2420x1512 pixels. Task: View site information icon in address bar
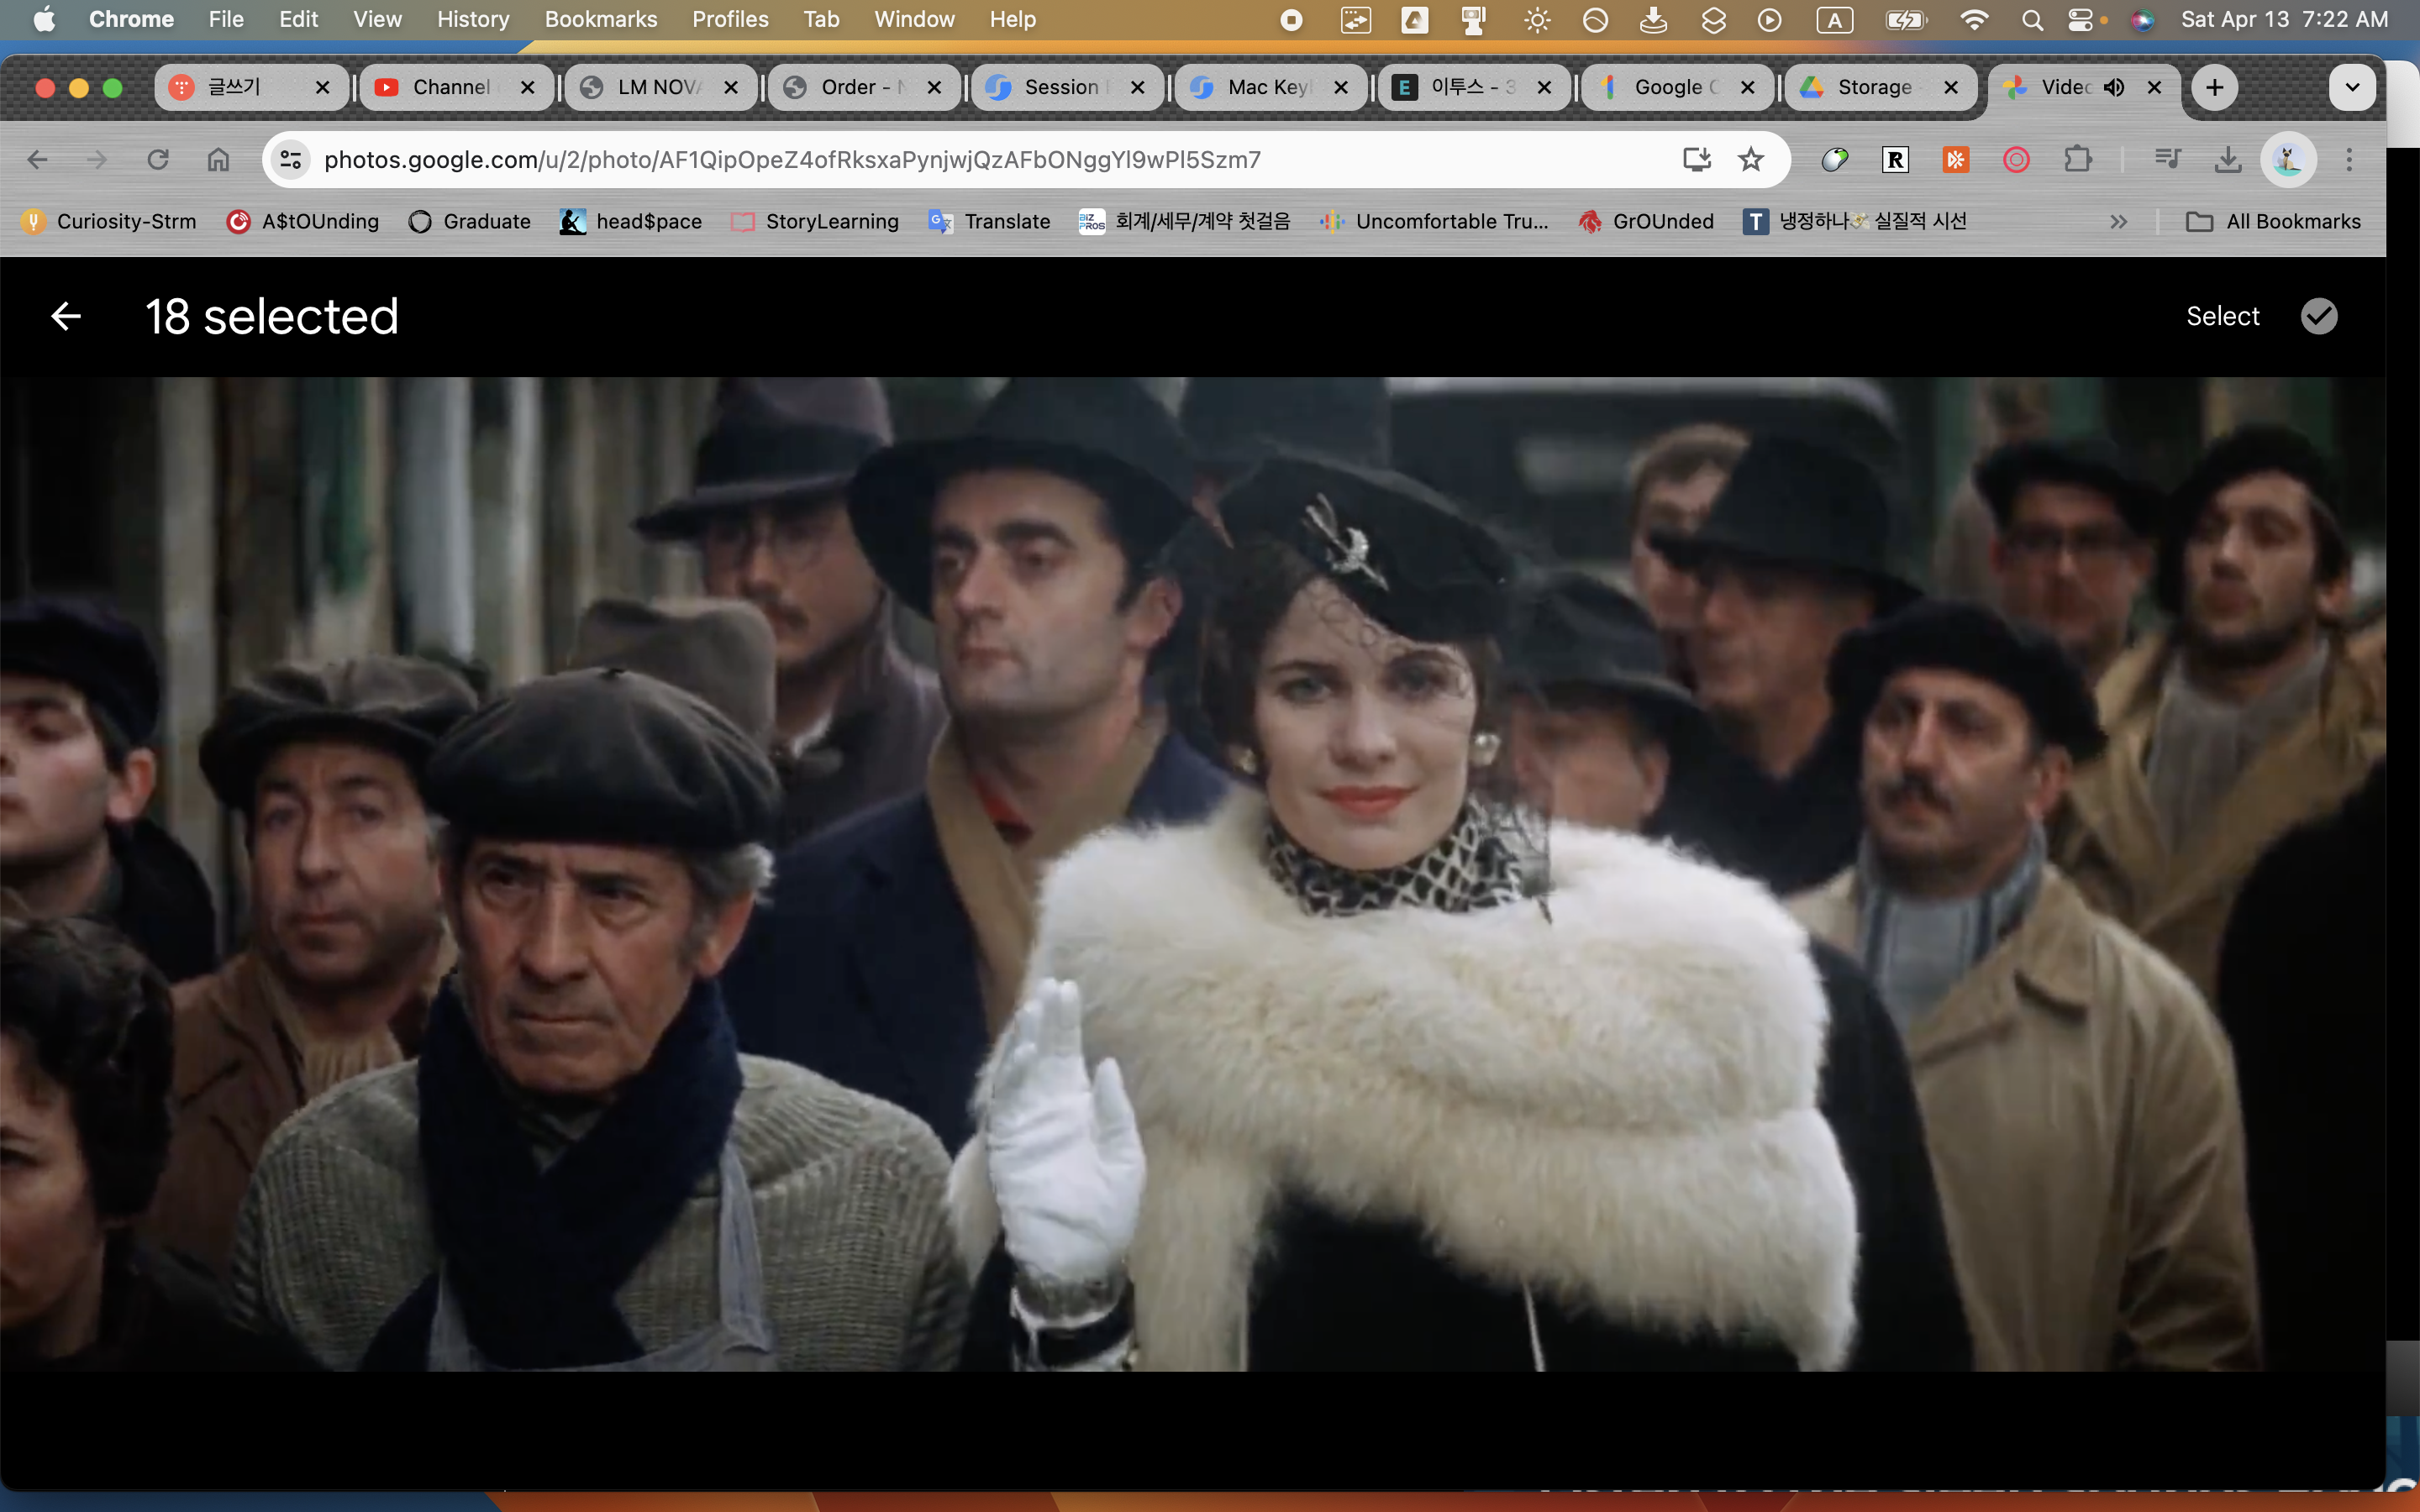291,159
